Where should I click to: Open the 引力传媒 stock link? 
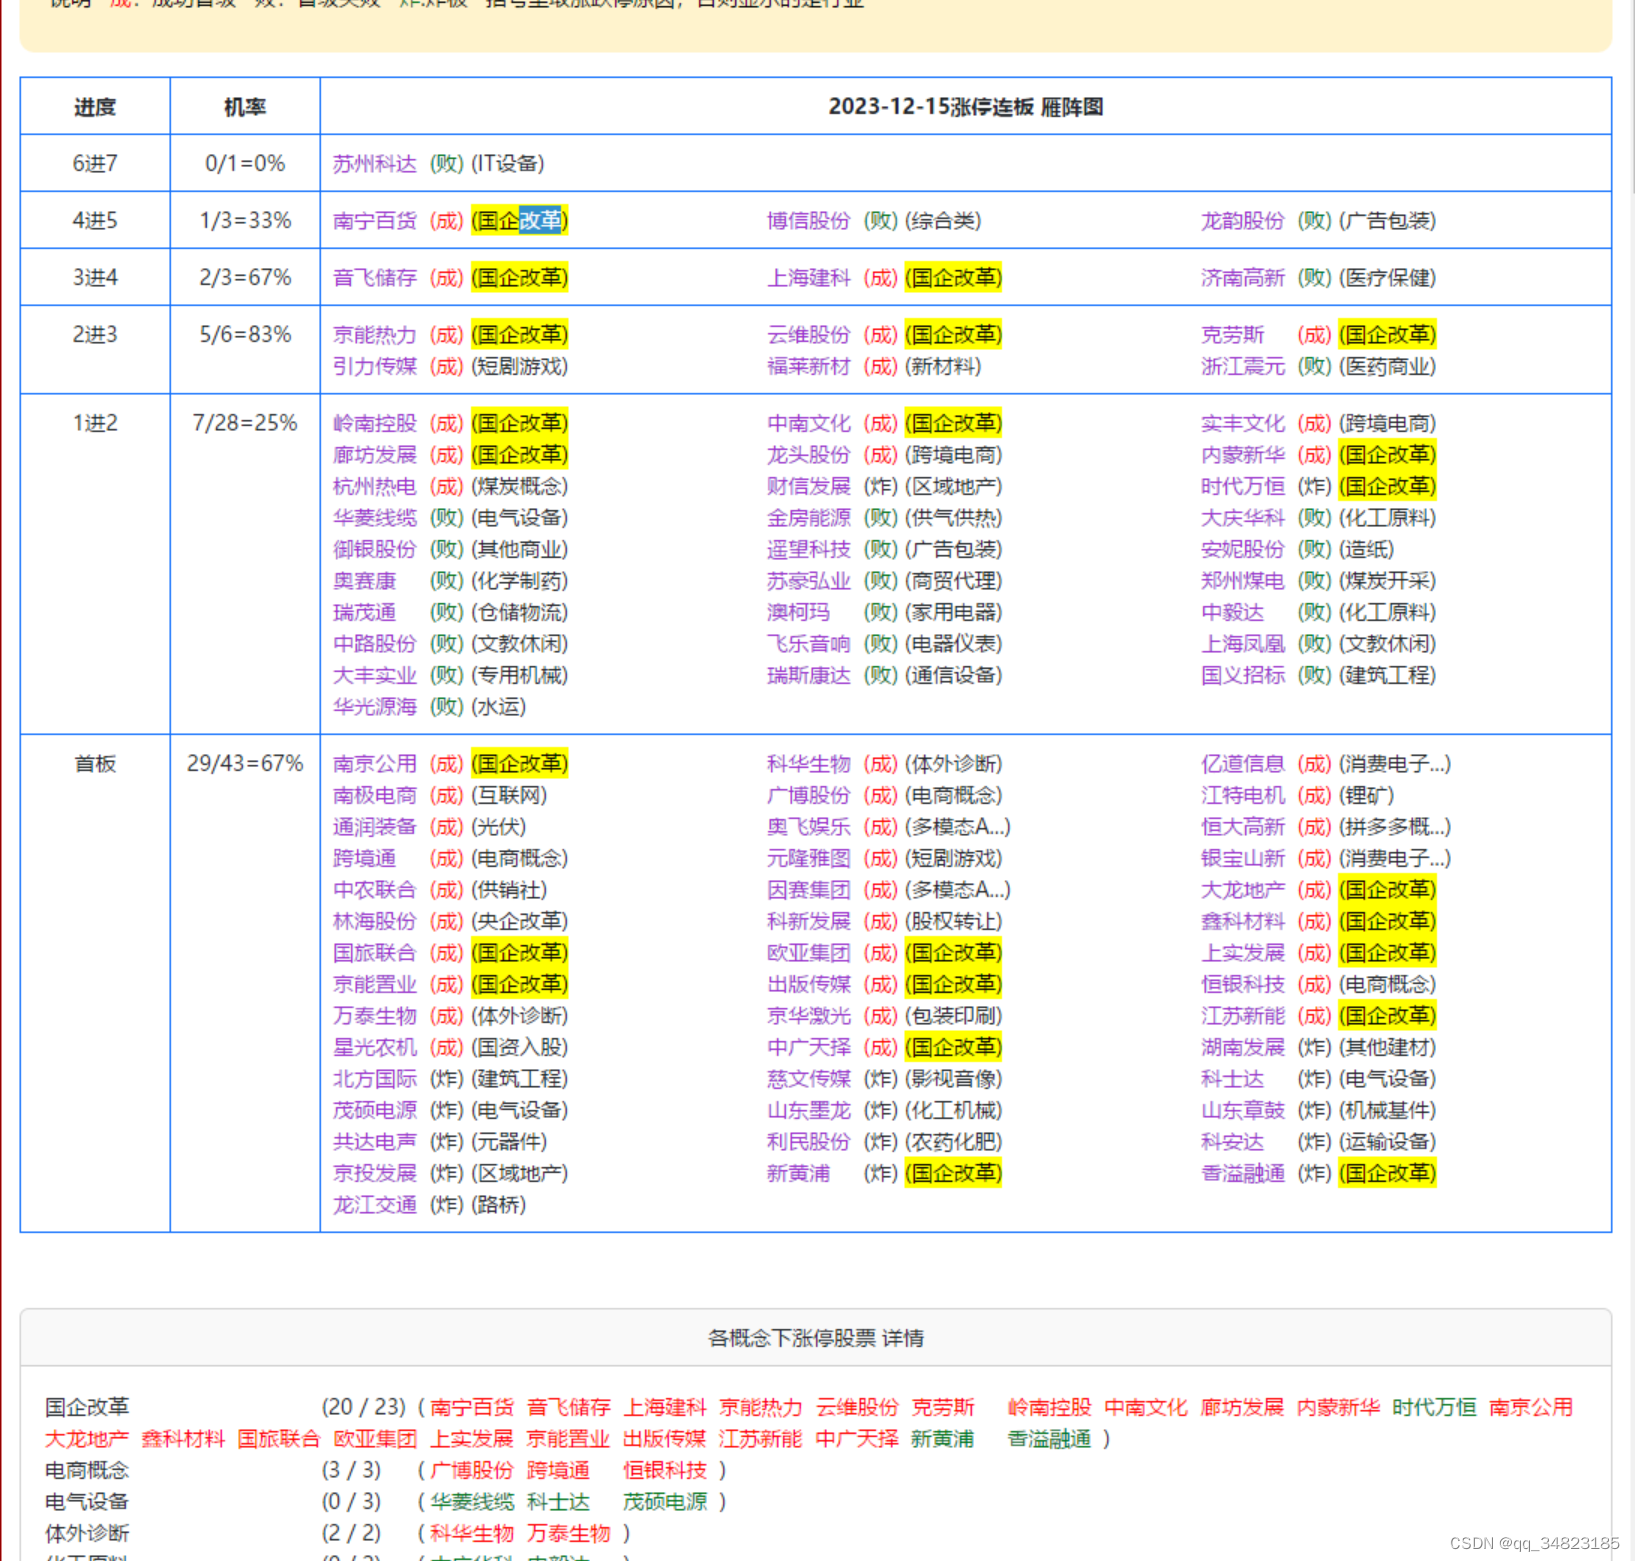click(374, 366)
